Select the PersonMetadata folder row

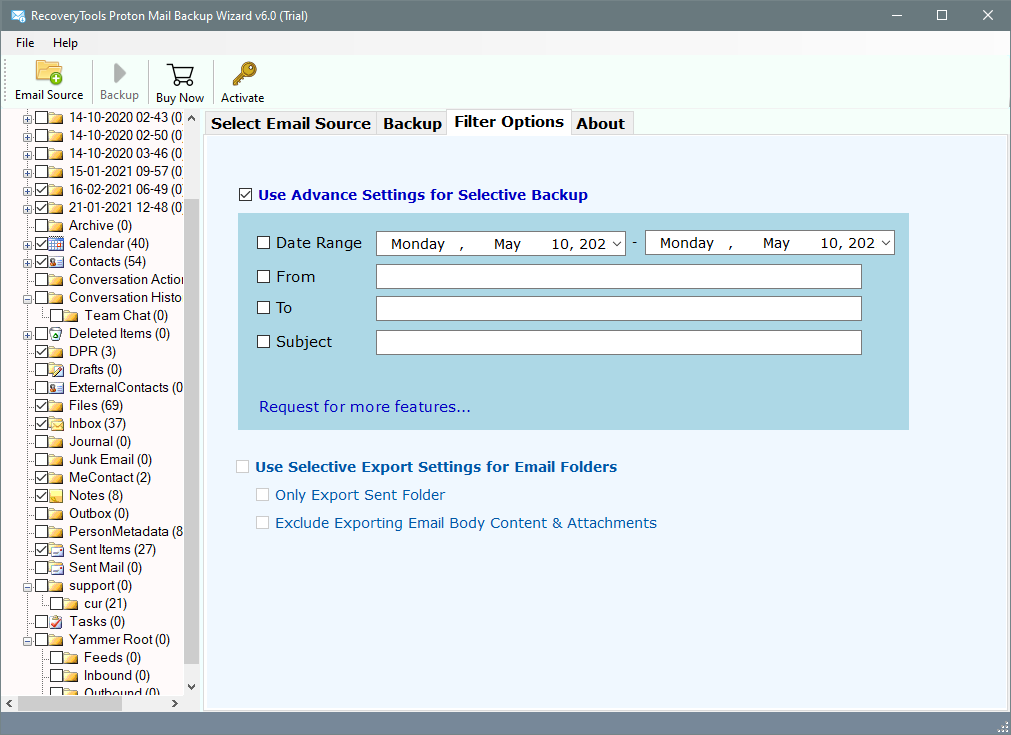tap(126, 532)
